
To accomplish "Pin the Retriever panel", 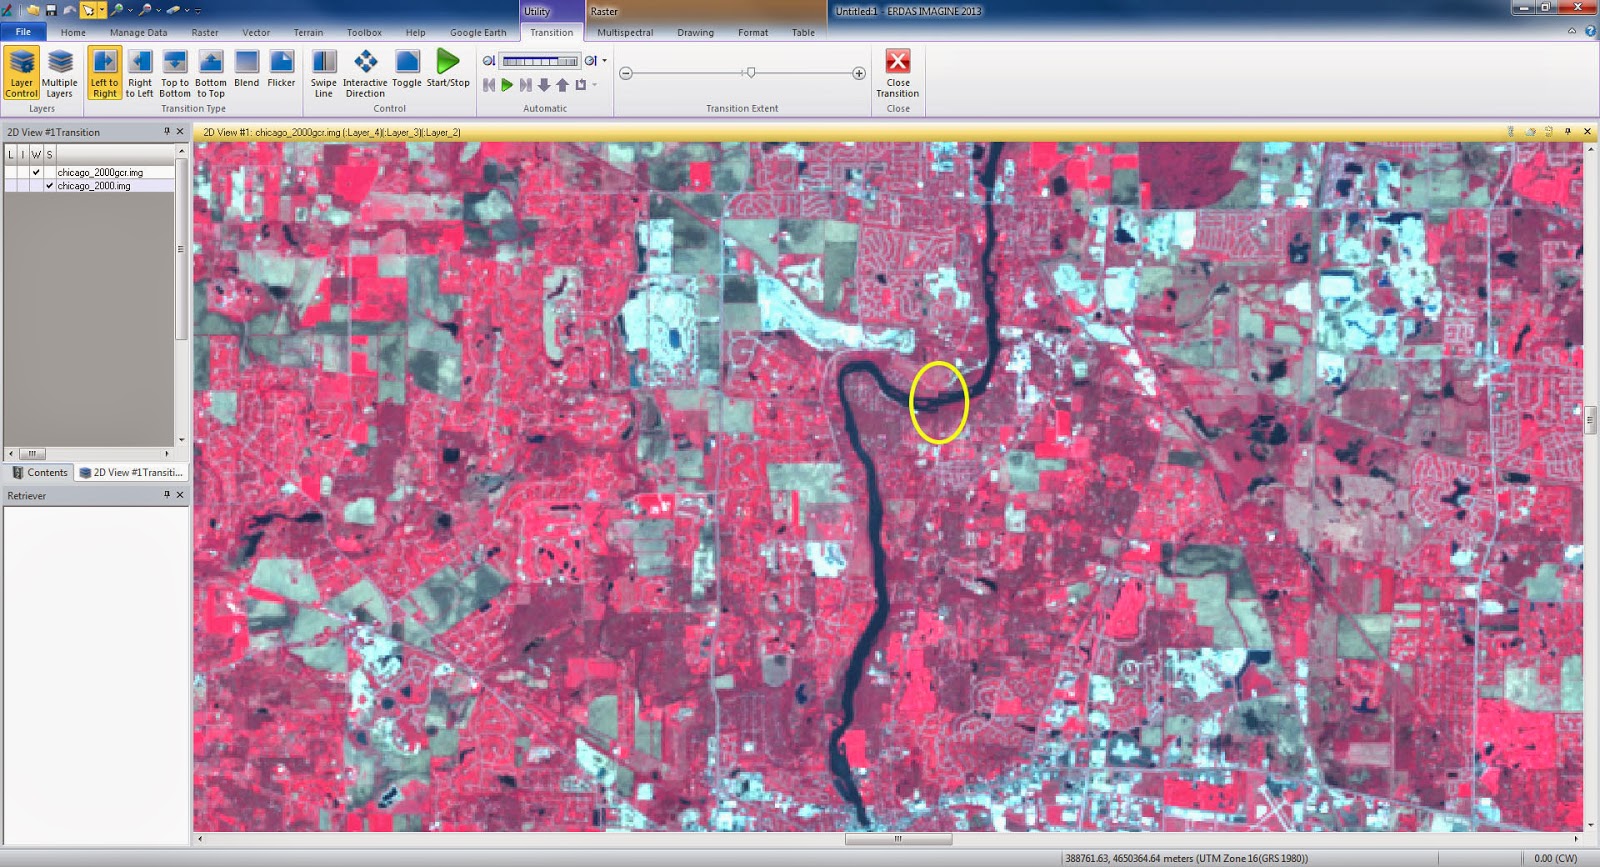I will pos(167,495).
